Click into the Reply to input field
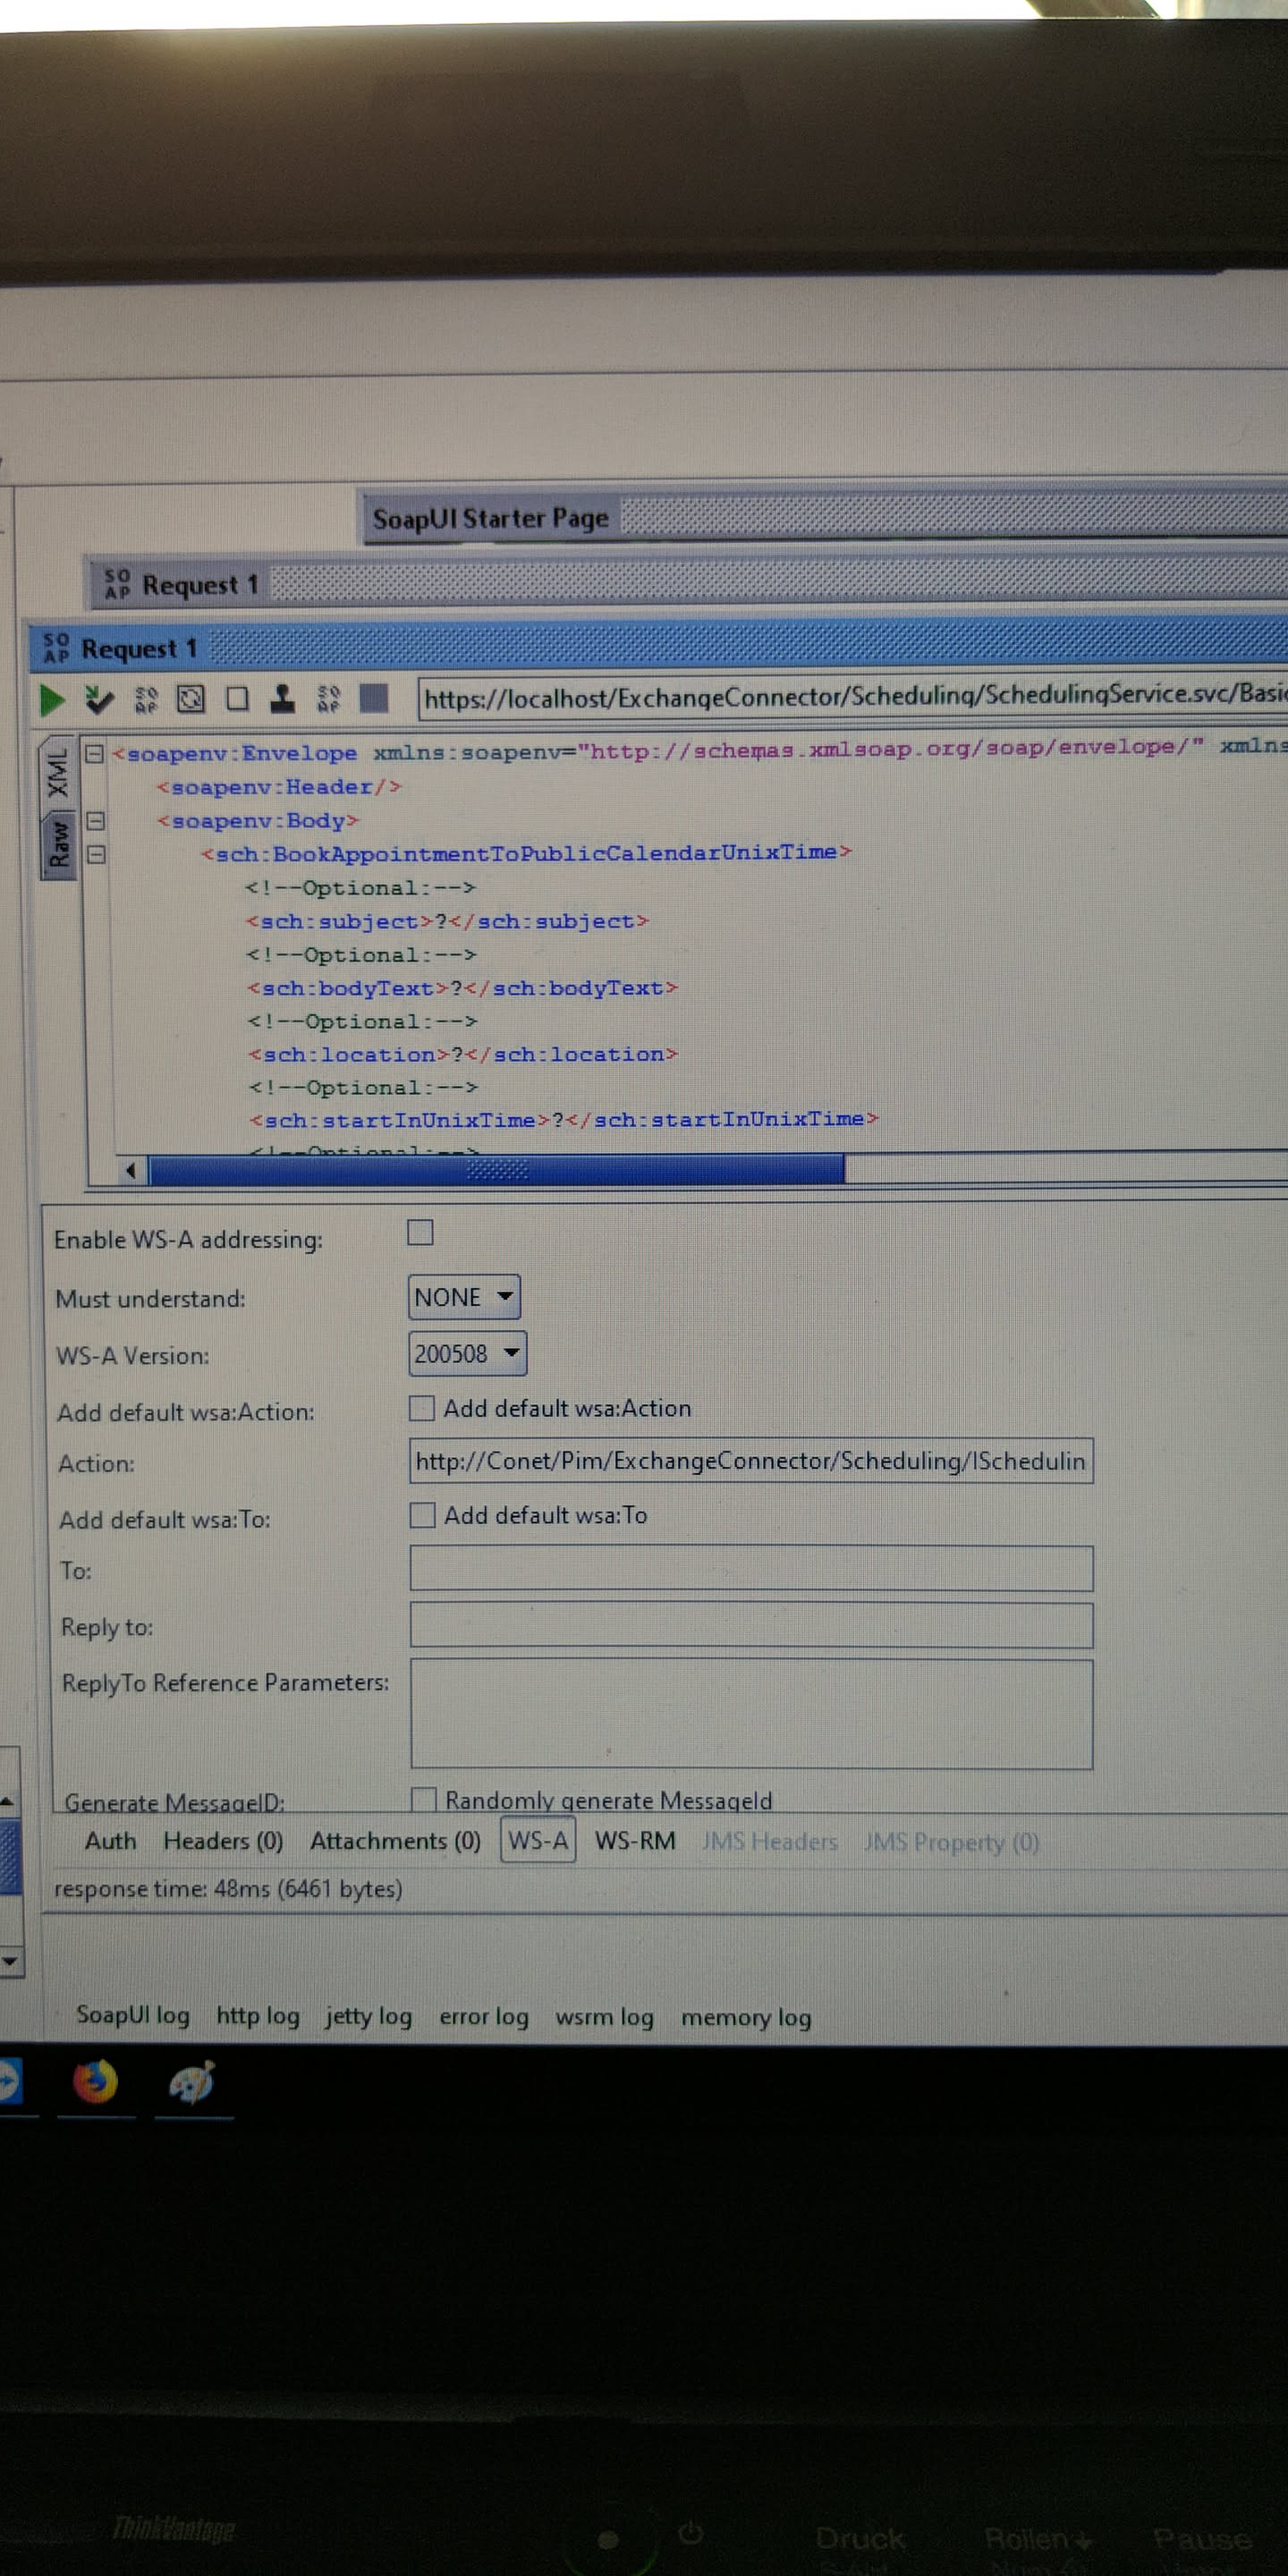This screenshot has width=1288, height=2576. (751, 1625)
